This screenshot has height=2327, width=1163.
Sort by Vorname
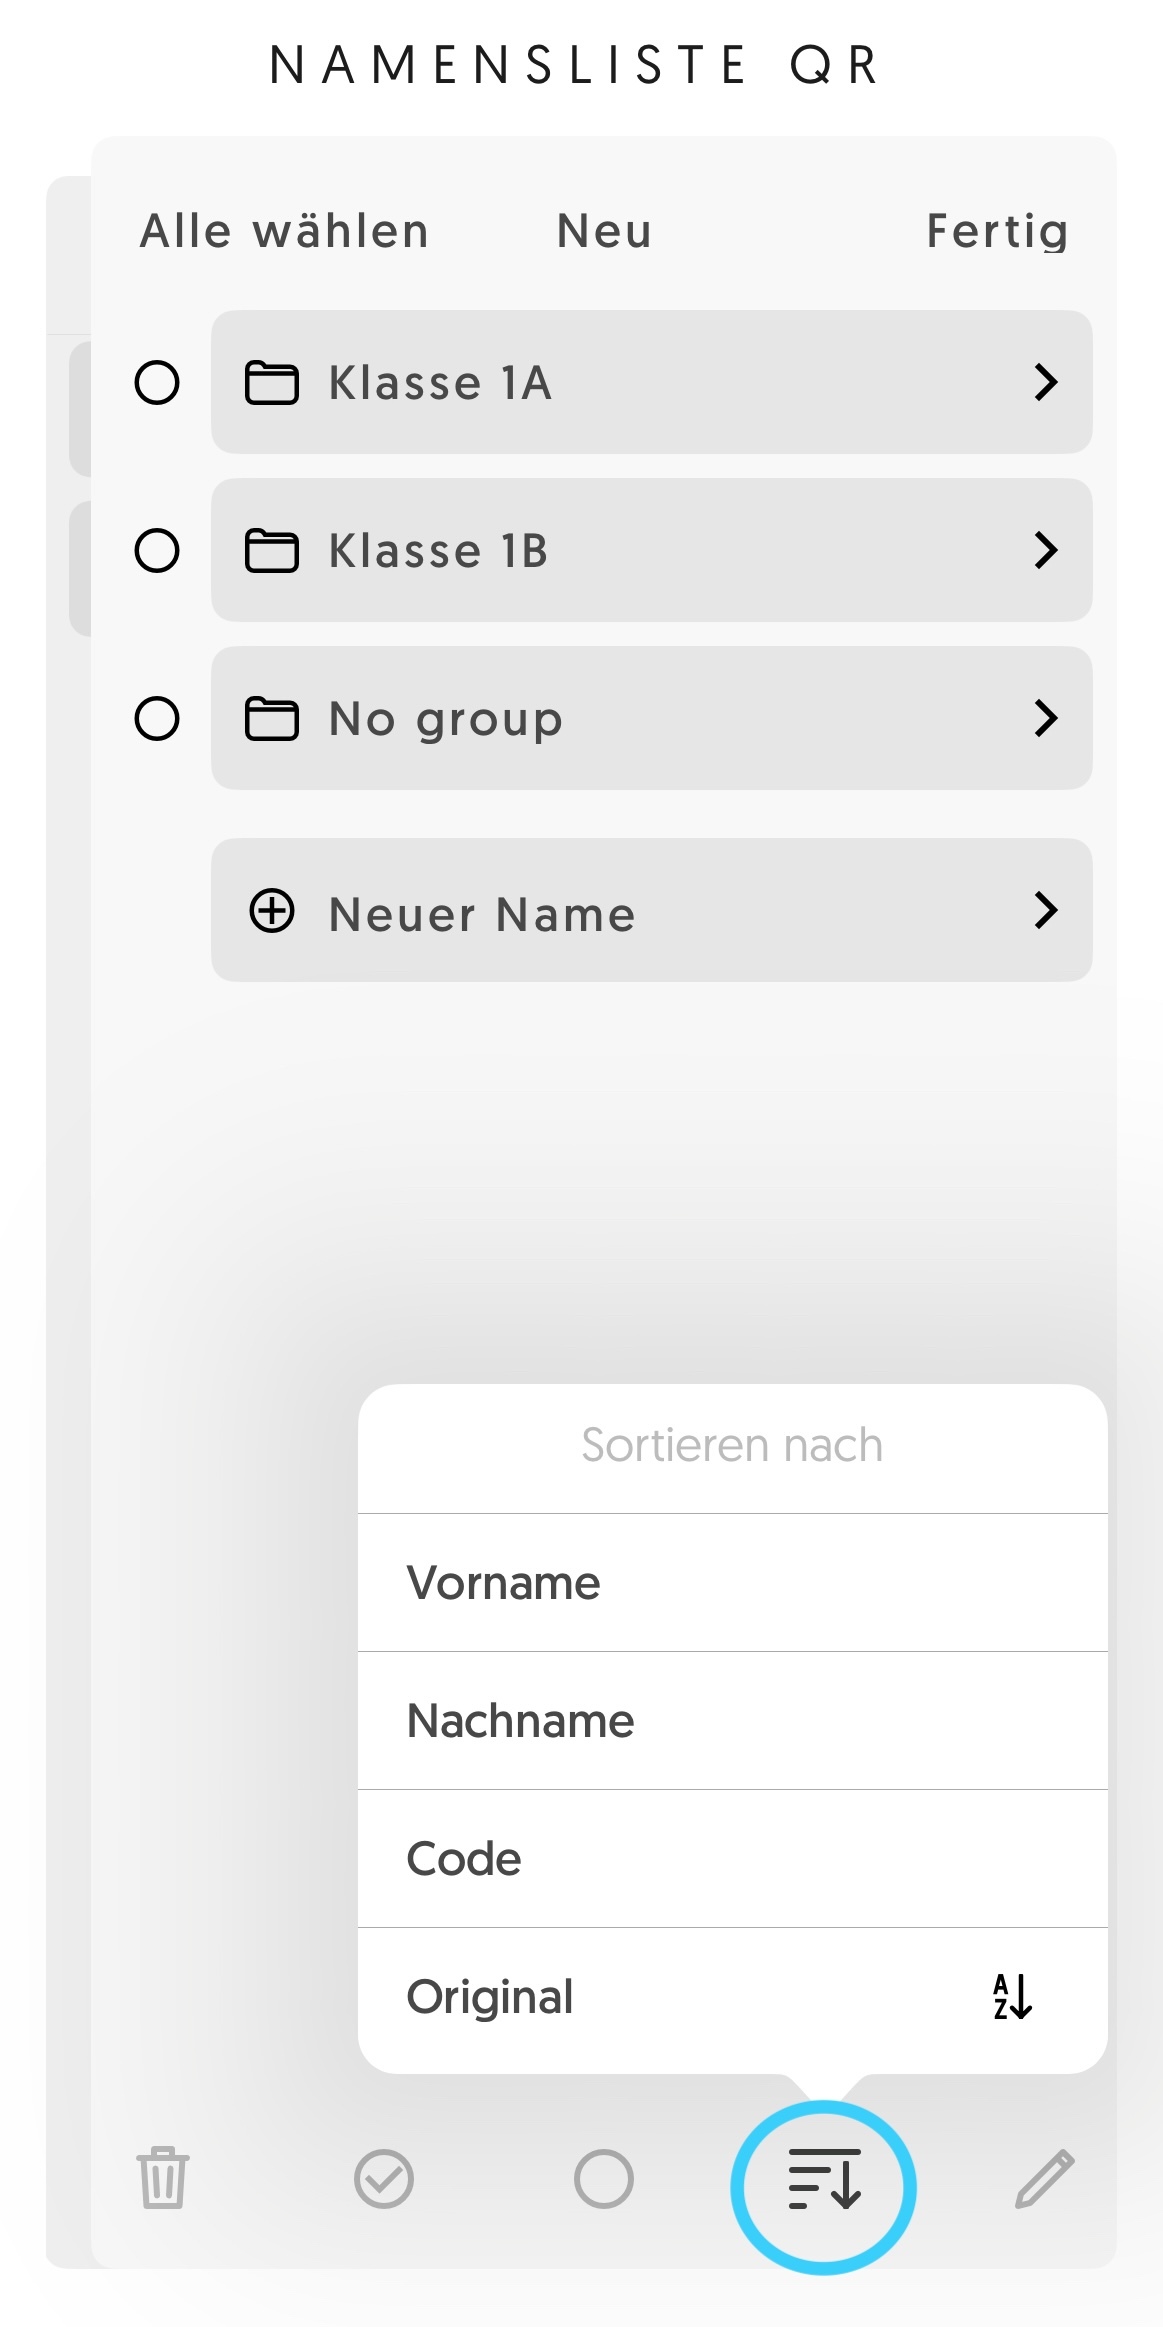coord(732,1582)
